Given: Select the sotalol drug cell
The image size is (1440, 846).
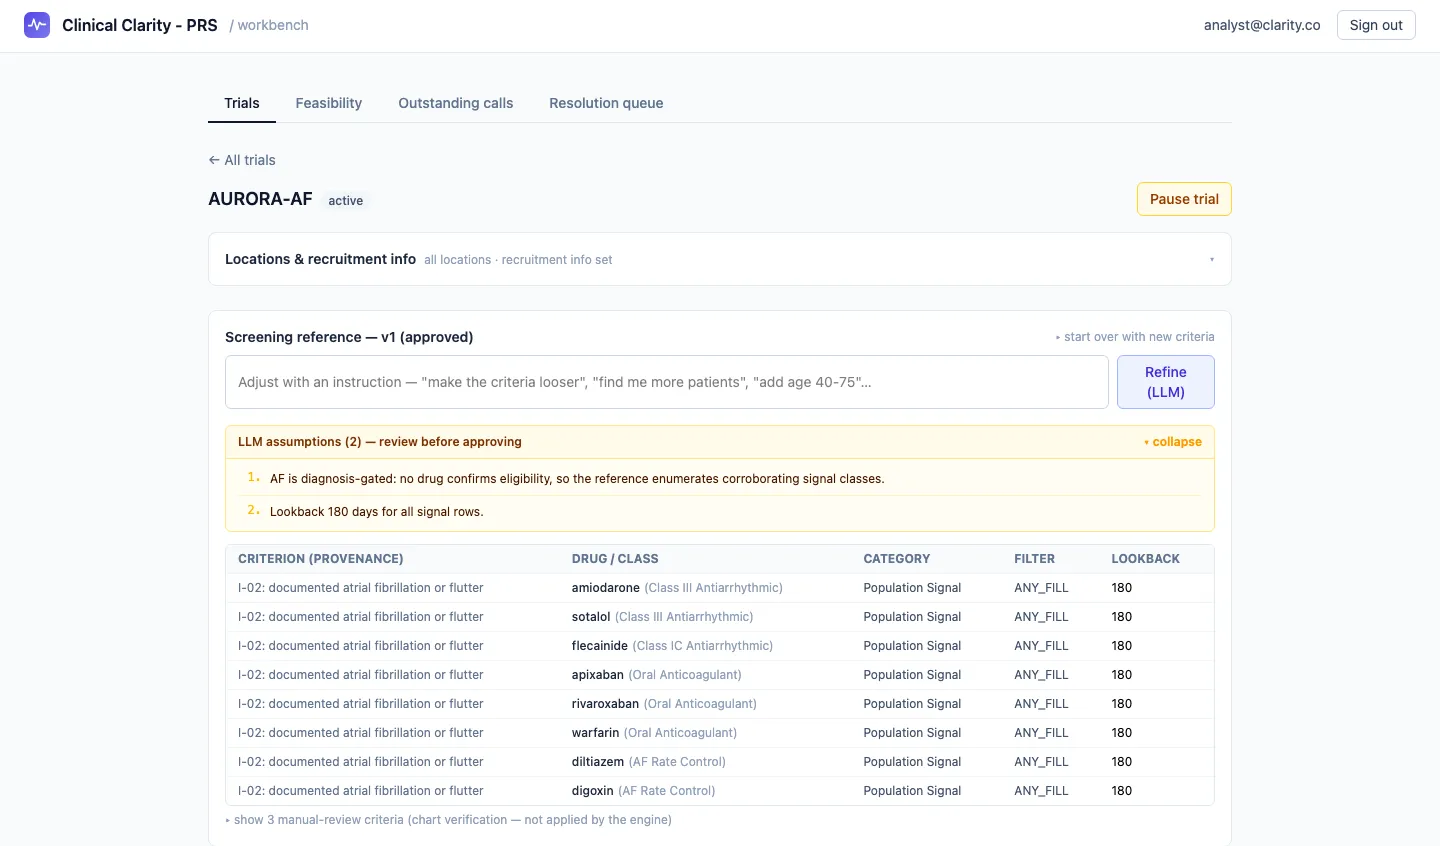Looking at the screenshot, I should pyautogui.click(x=662, y=617).
